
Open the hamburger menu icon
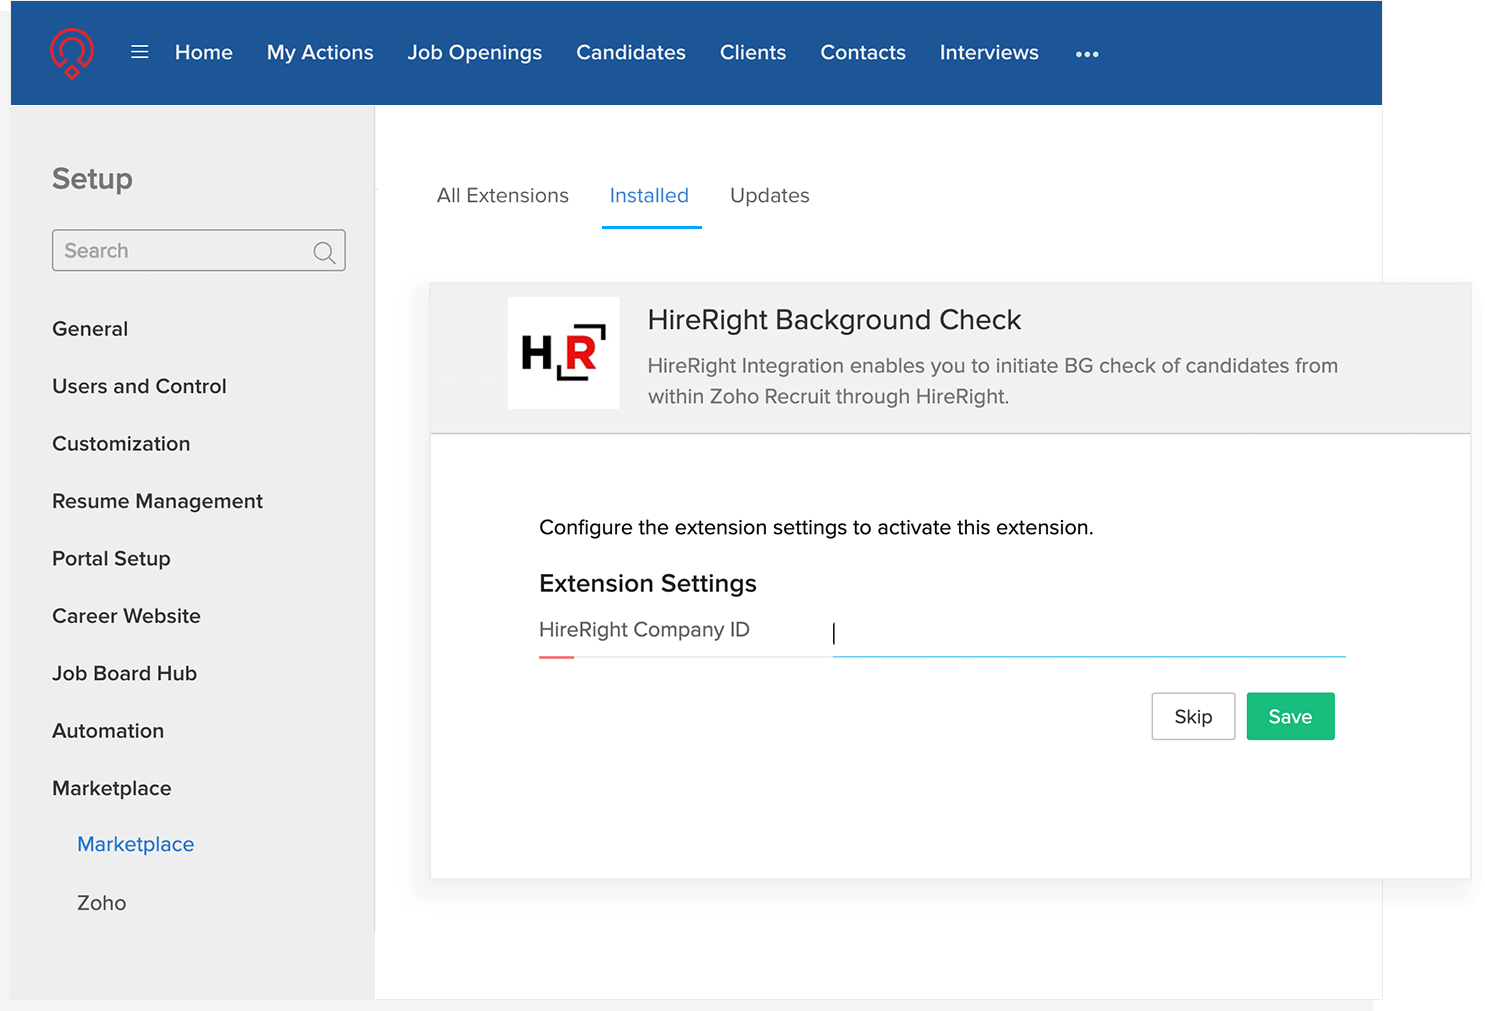point(140,52)
